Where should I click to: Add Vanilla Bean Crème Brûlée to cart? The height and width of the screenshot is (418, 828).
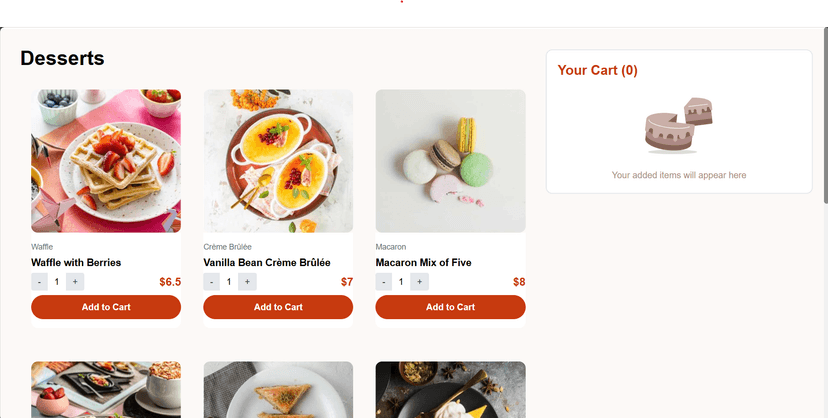278,307
